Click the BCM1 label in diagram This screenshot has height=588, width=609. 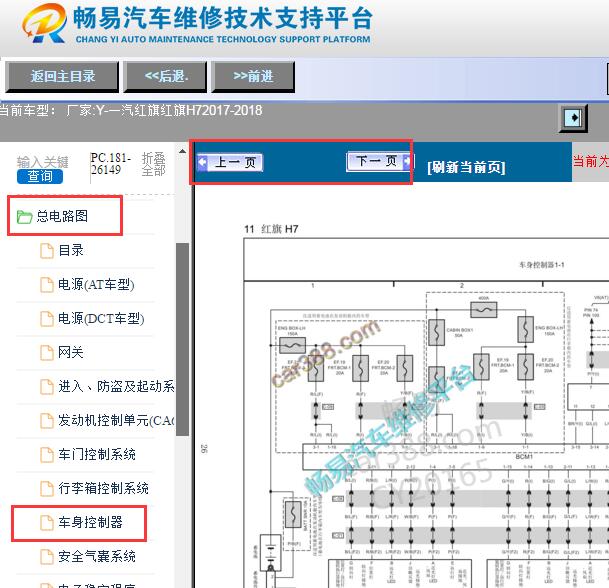[524, 456]
